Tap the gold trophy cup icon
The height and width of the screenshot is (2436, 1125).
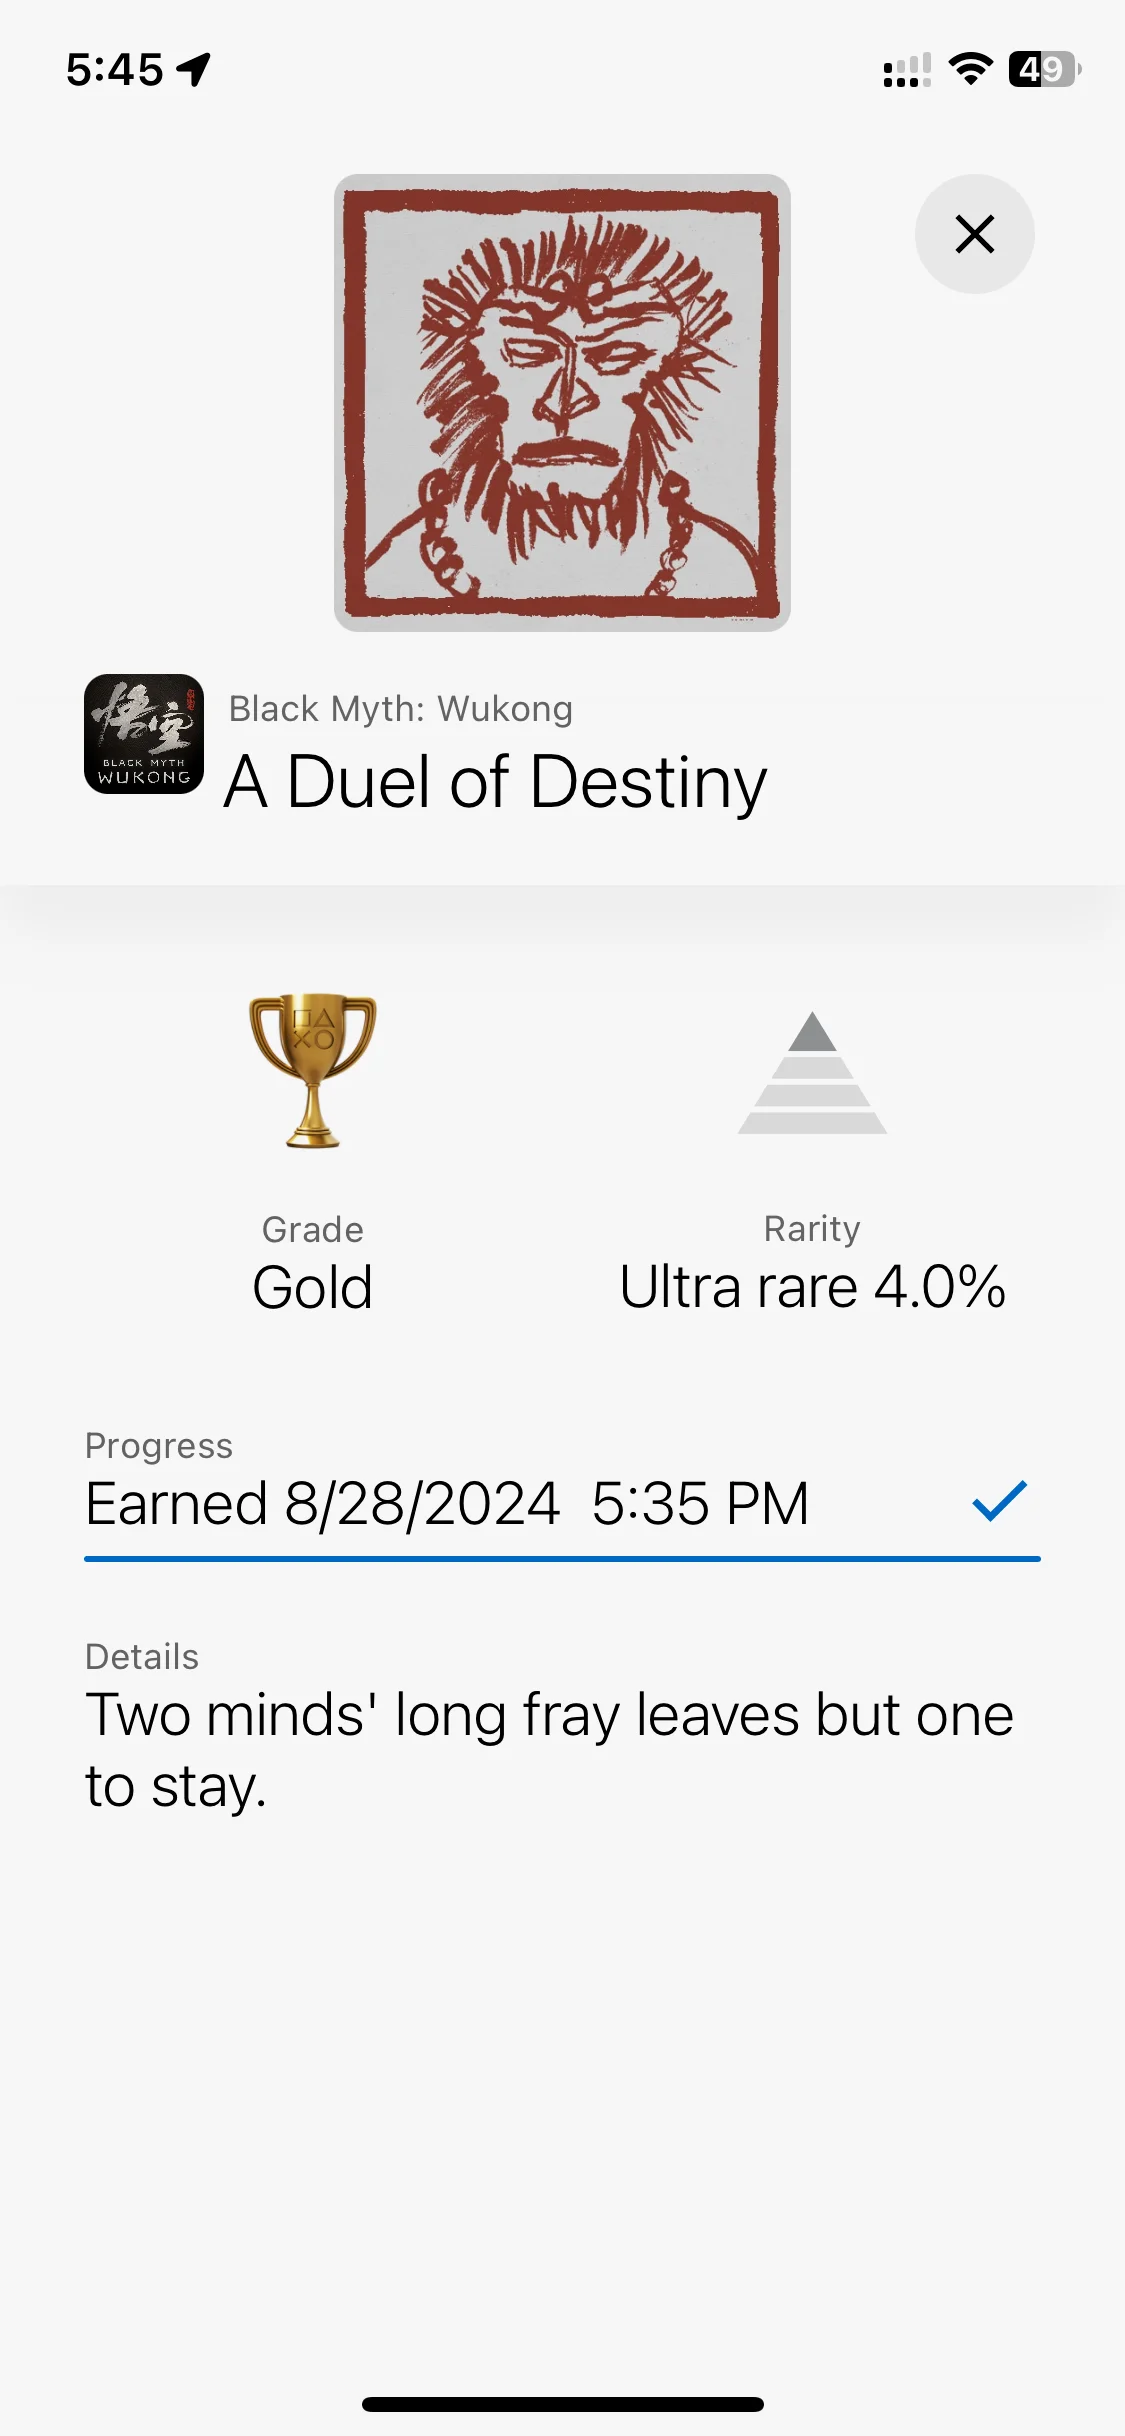[x=313, y=1069]
